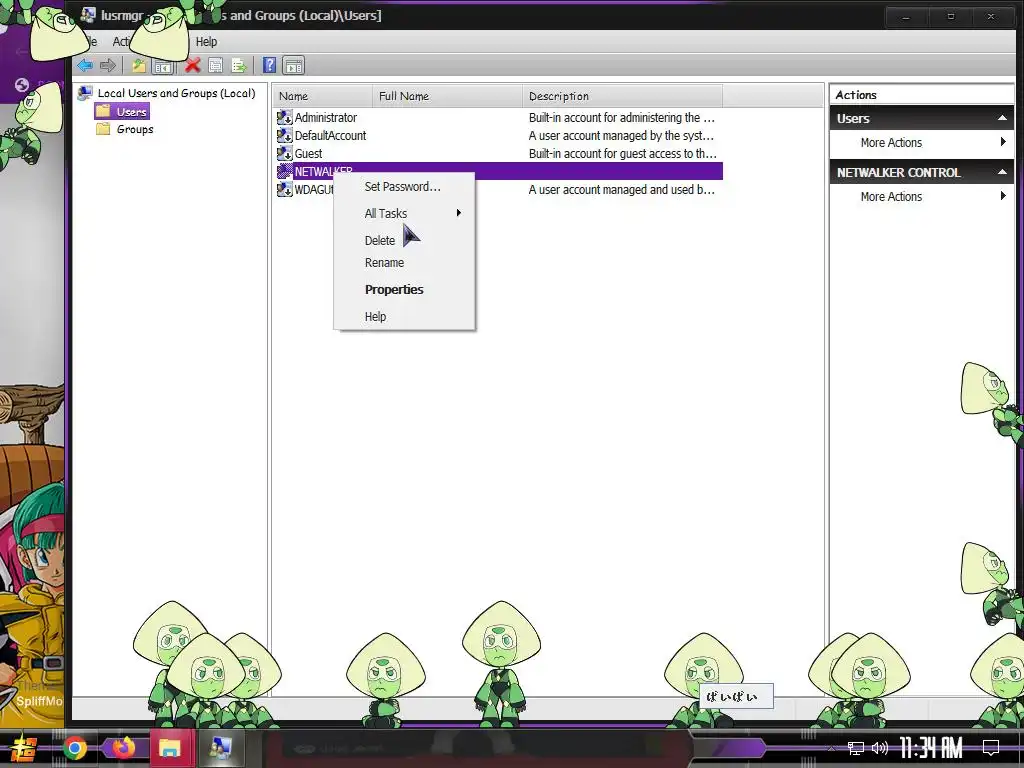
Task: Click the Administrator user account icon
Action: [x=284, y=118]
